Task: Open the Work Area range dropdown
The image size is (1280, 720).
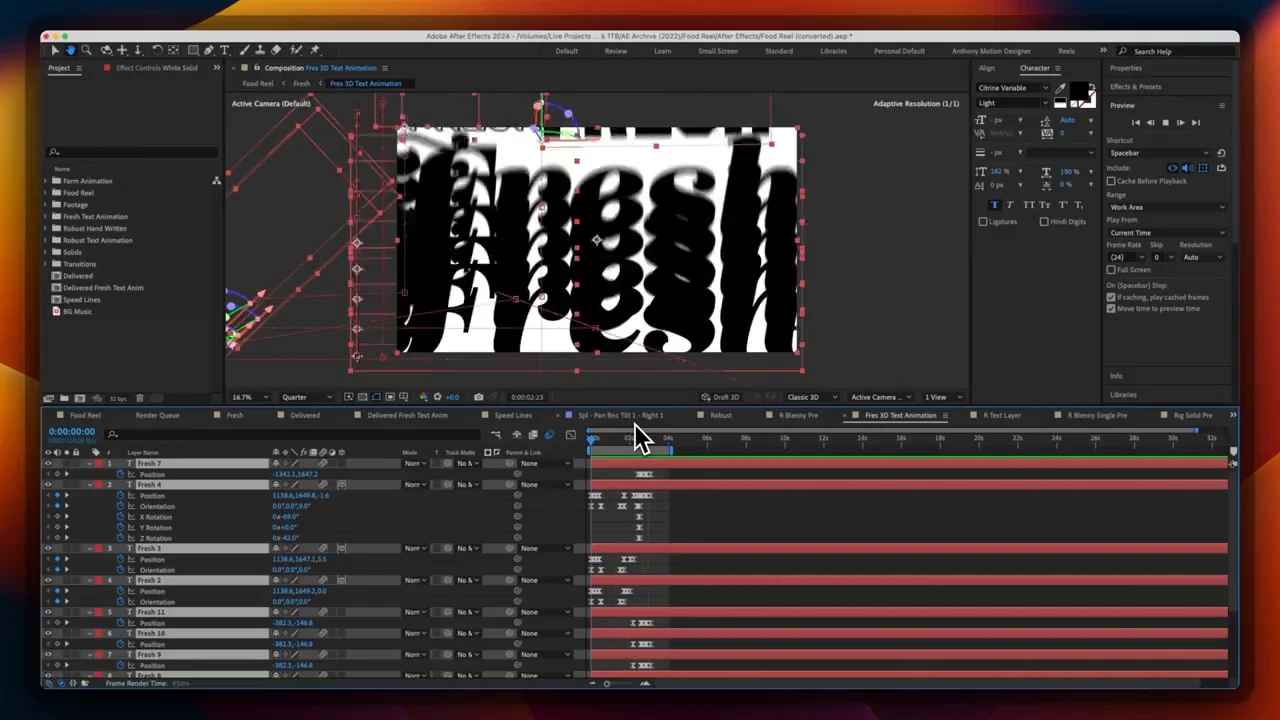Action: click(1167, 207)
